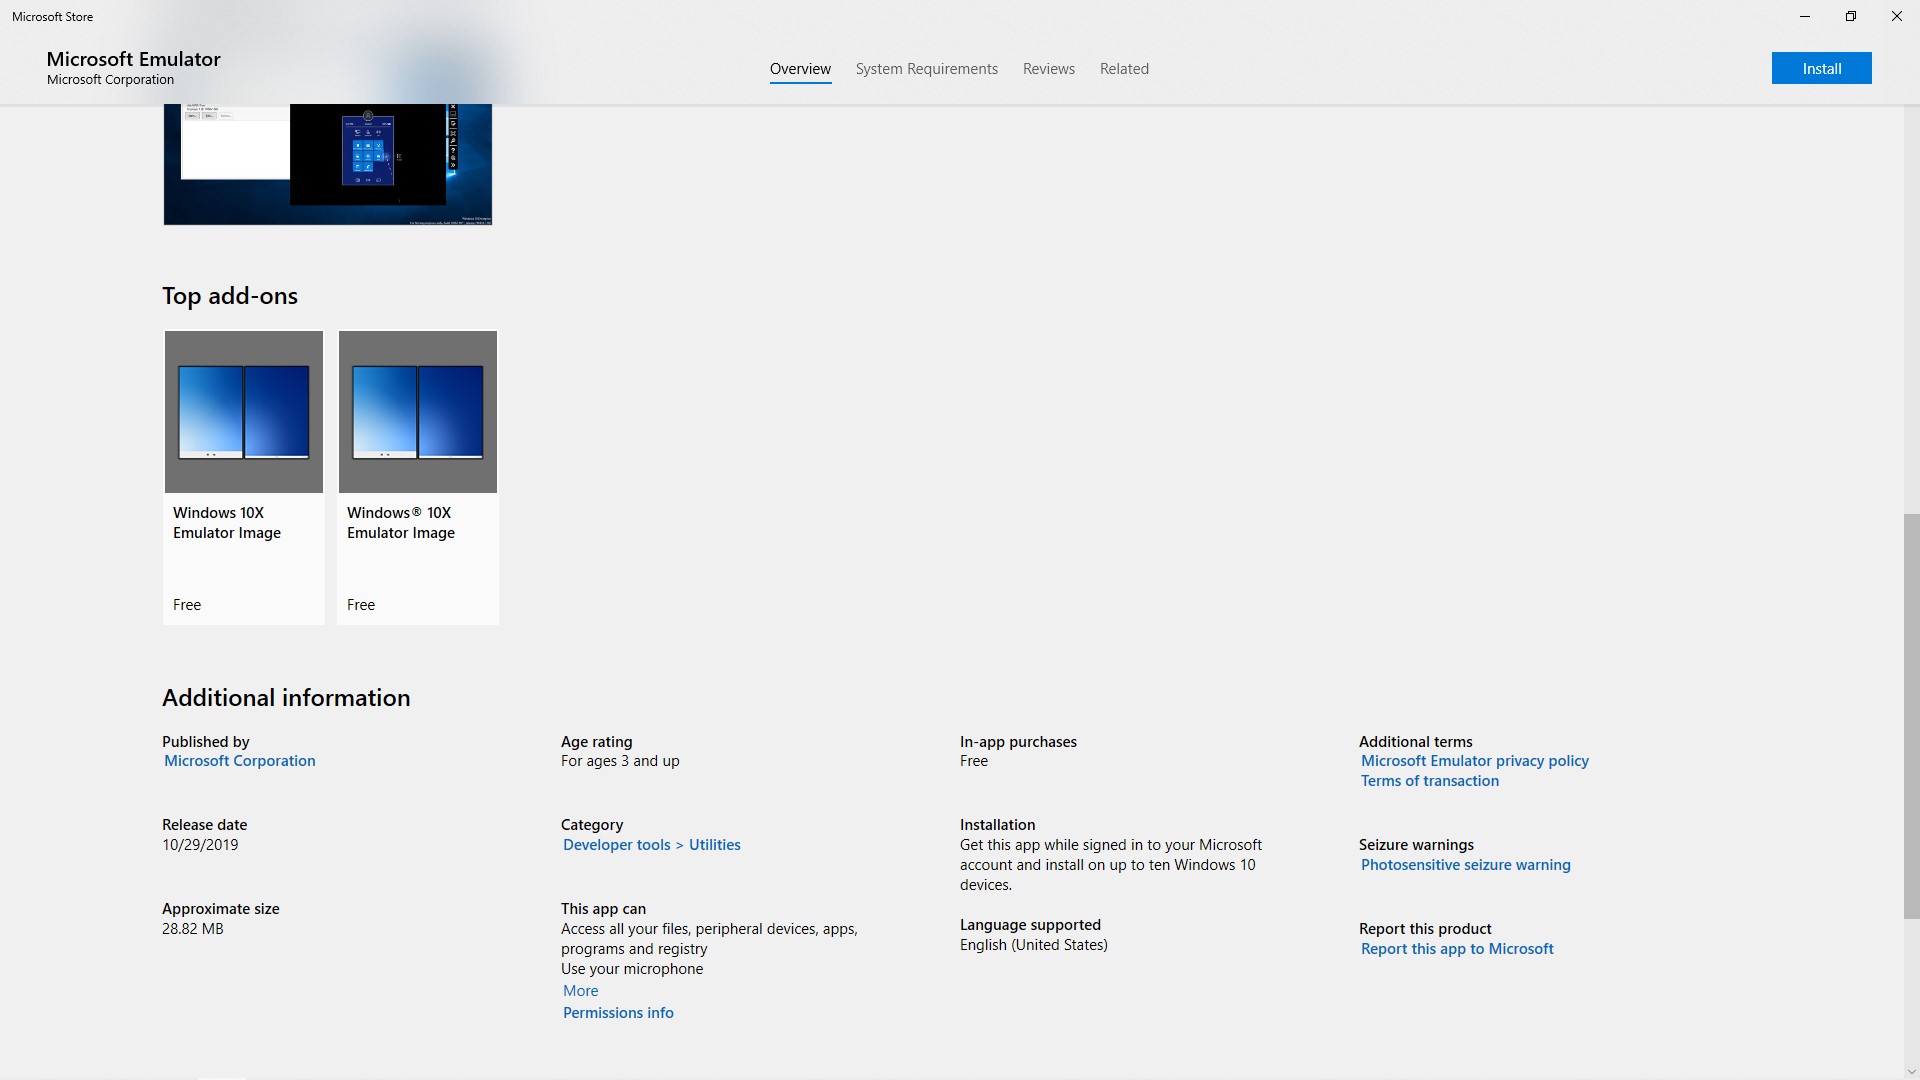Minimize the Microsoft Store window
This screenshot has height=1080, width=1920.
tap(1805, 16)
